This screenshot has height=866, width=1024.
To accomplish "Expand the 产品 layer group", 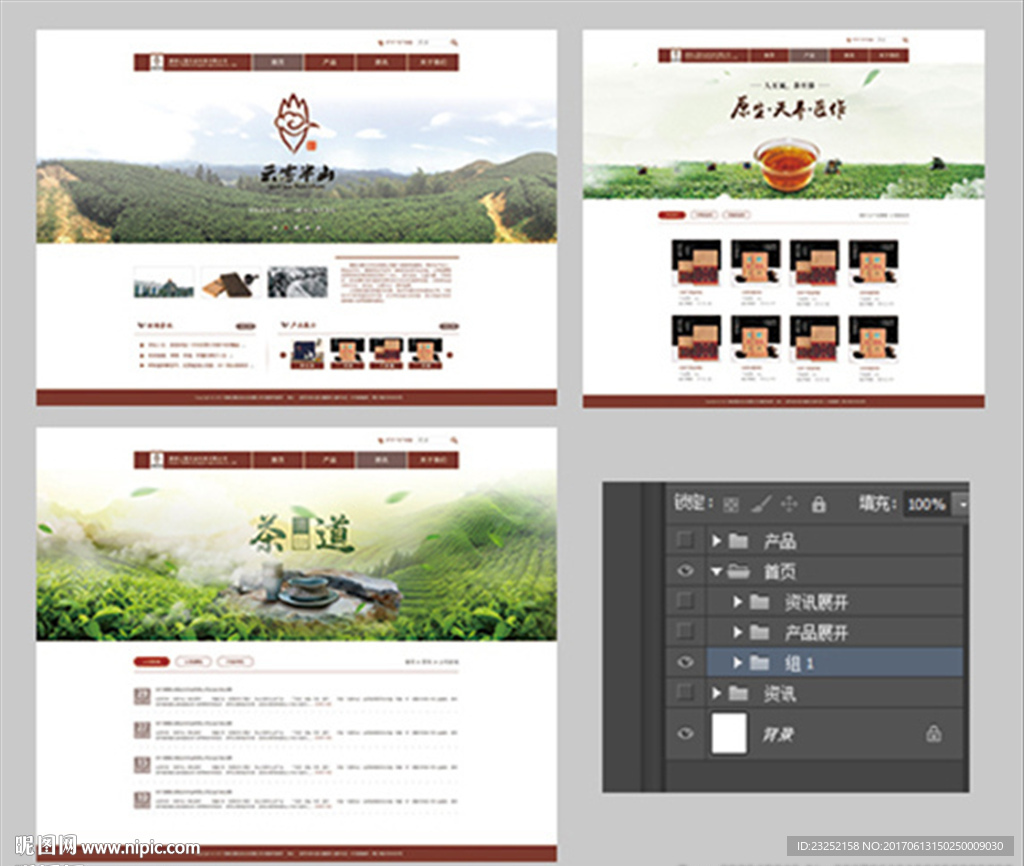I will pos(716,541).
